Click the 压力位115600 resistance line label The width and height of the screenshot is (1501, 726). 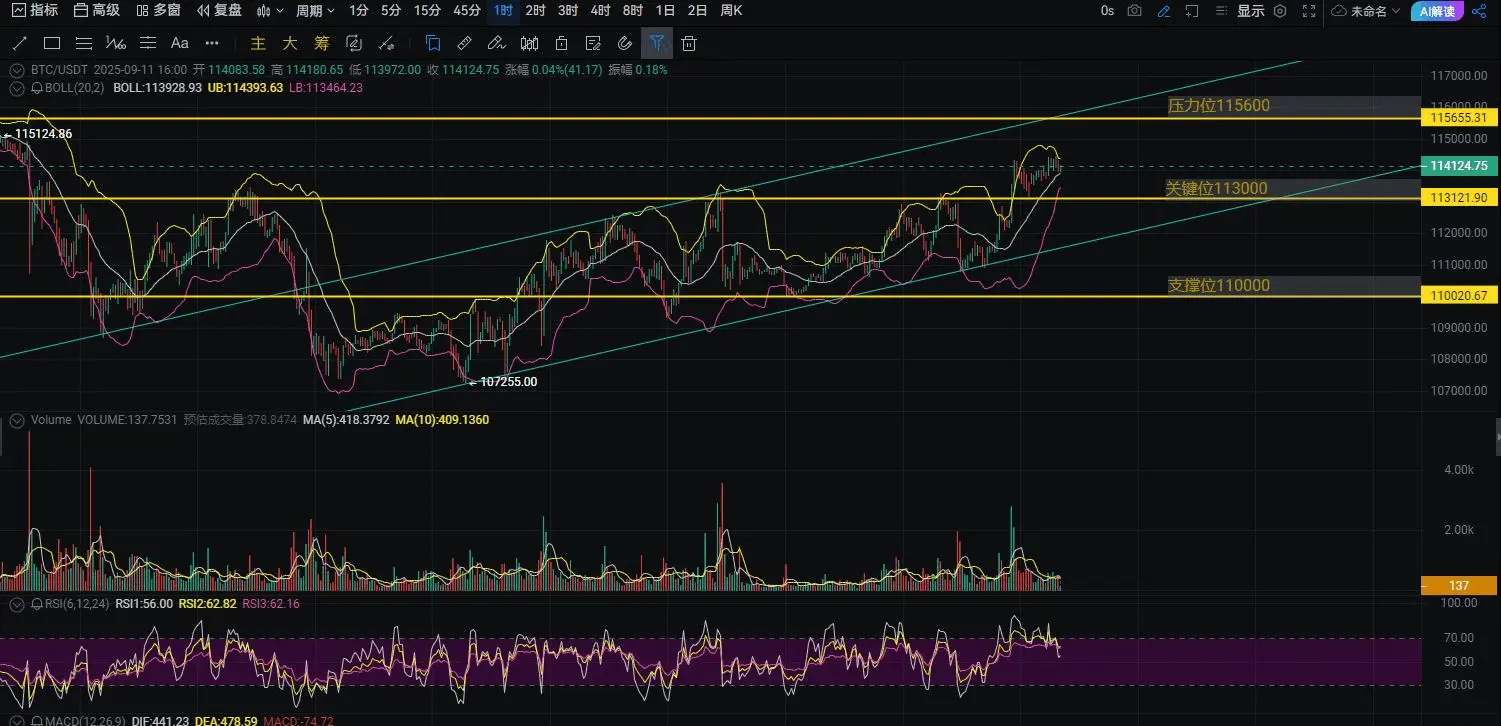[x=1219, y=106]
